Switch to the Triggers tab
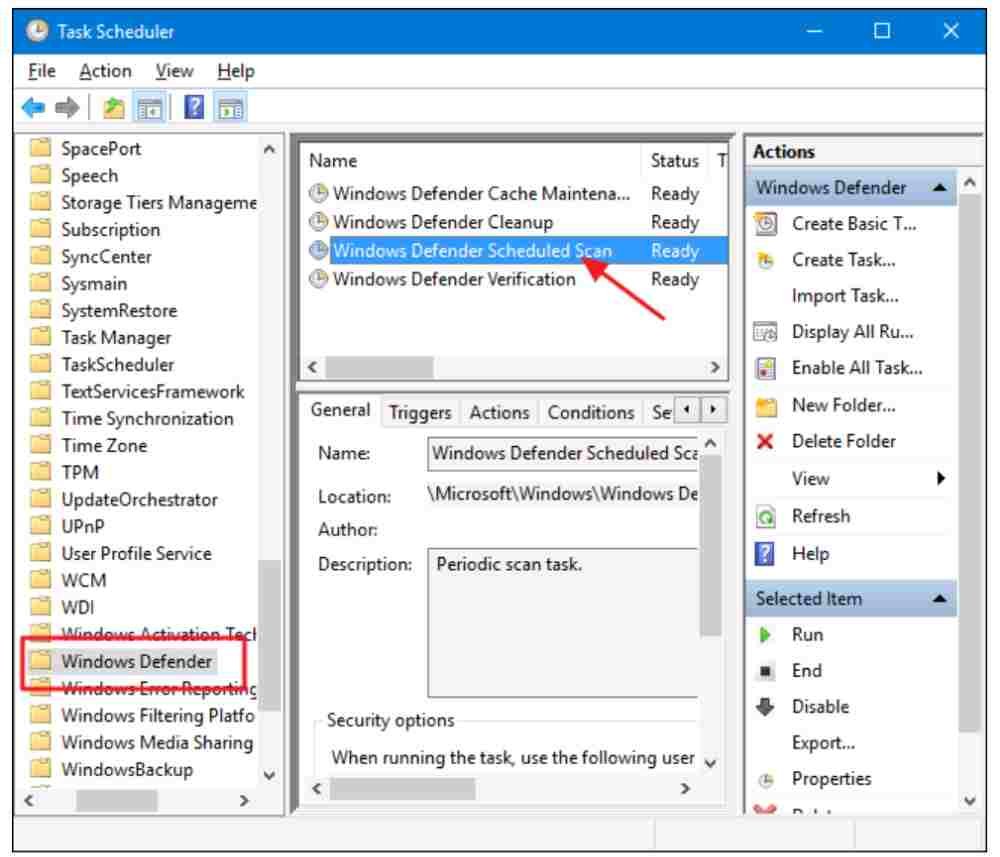1000x857 pixels. 420,413
